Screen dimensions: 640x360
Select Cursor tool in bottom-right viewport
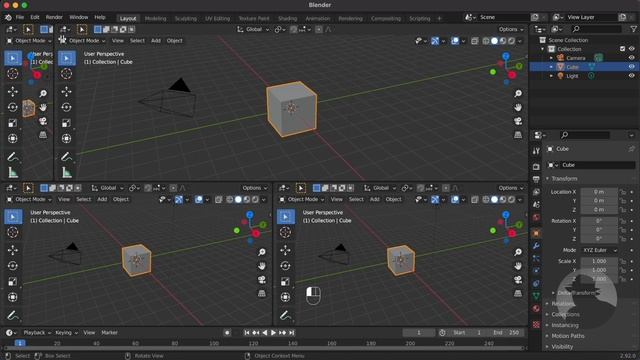(285, 232)
